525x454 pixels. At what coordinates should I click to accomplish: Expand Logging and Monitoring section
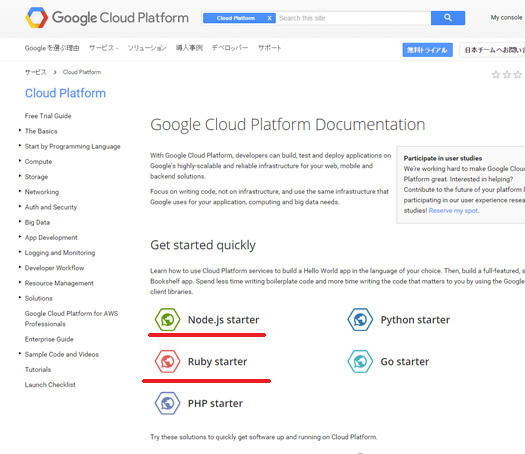click(60, 253)
